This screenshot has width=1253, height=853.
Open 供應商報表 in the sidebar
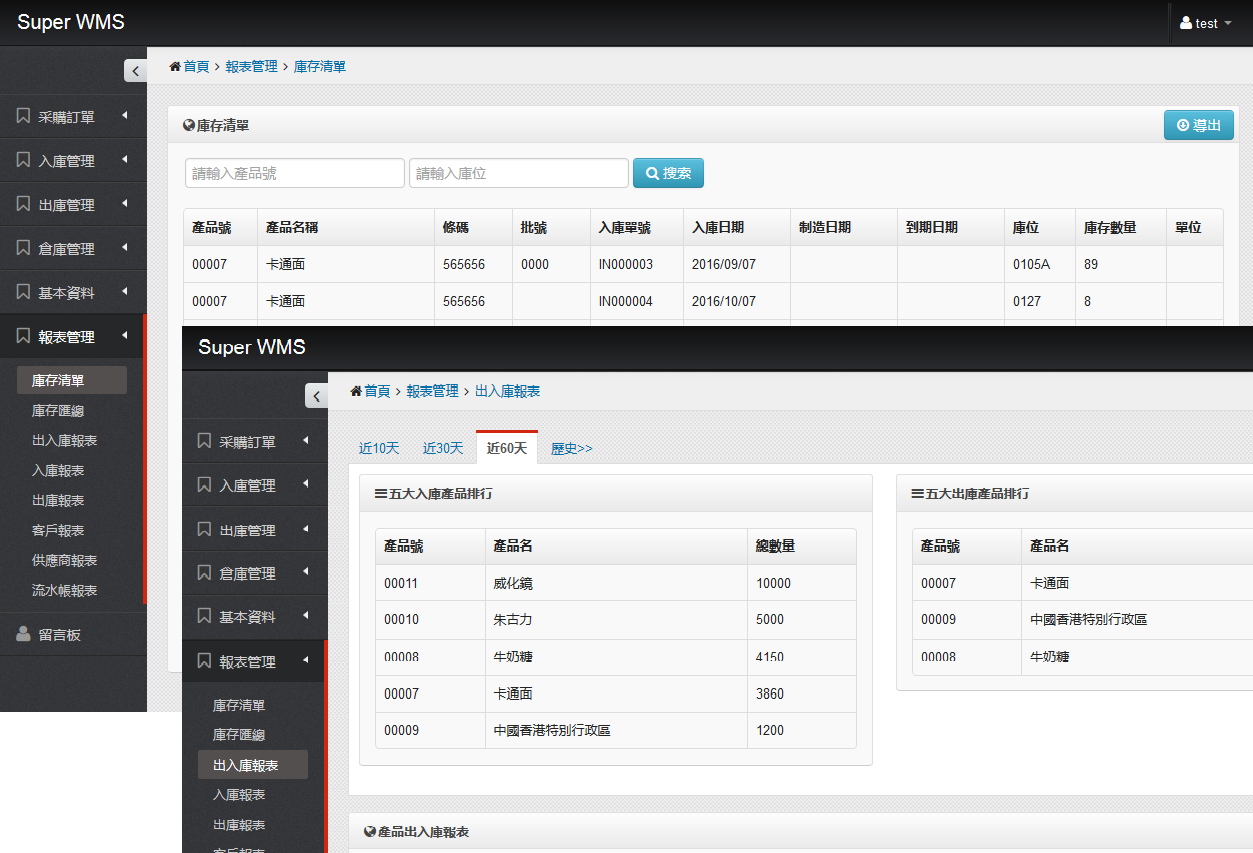click(x=65, y=561)
